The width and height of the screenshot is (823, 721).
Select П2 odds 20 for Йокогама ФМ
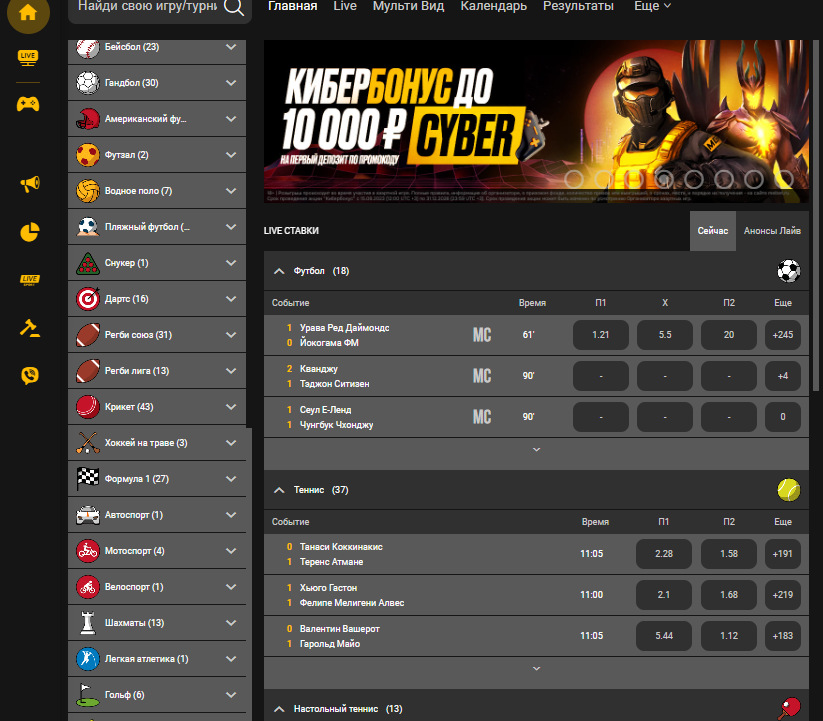tap(729, 335)
